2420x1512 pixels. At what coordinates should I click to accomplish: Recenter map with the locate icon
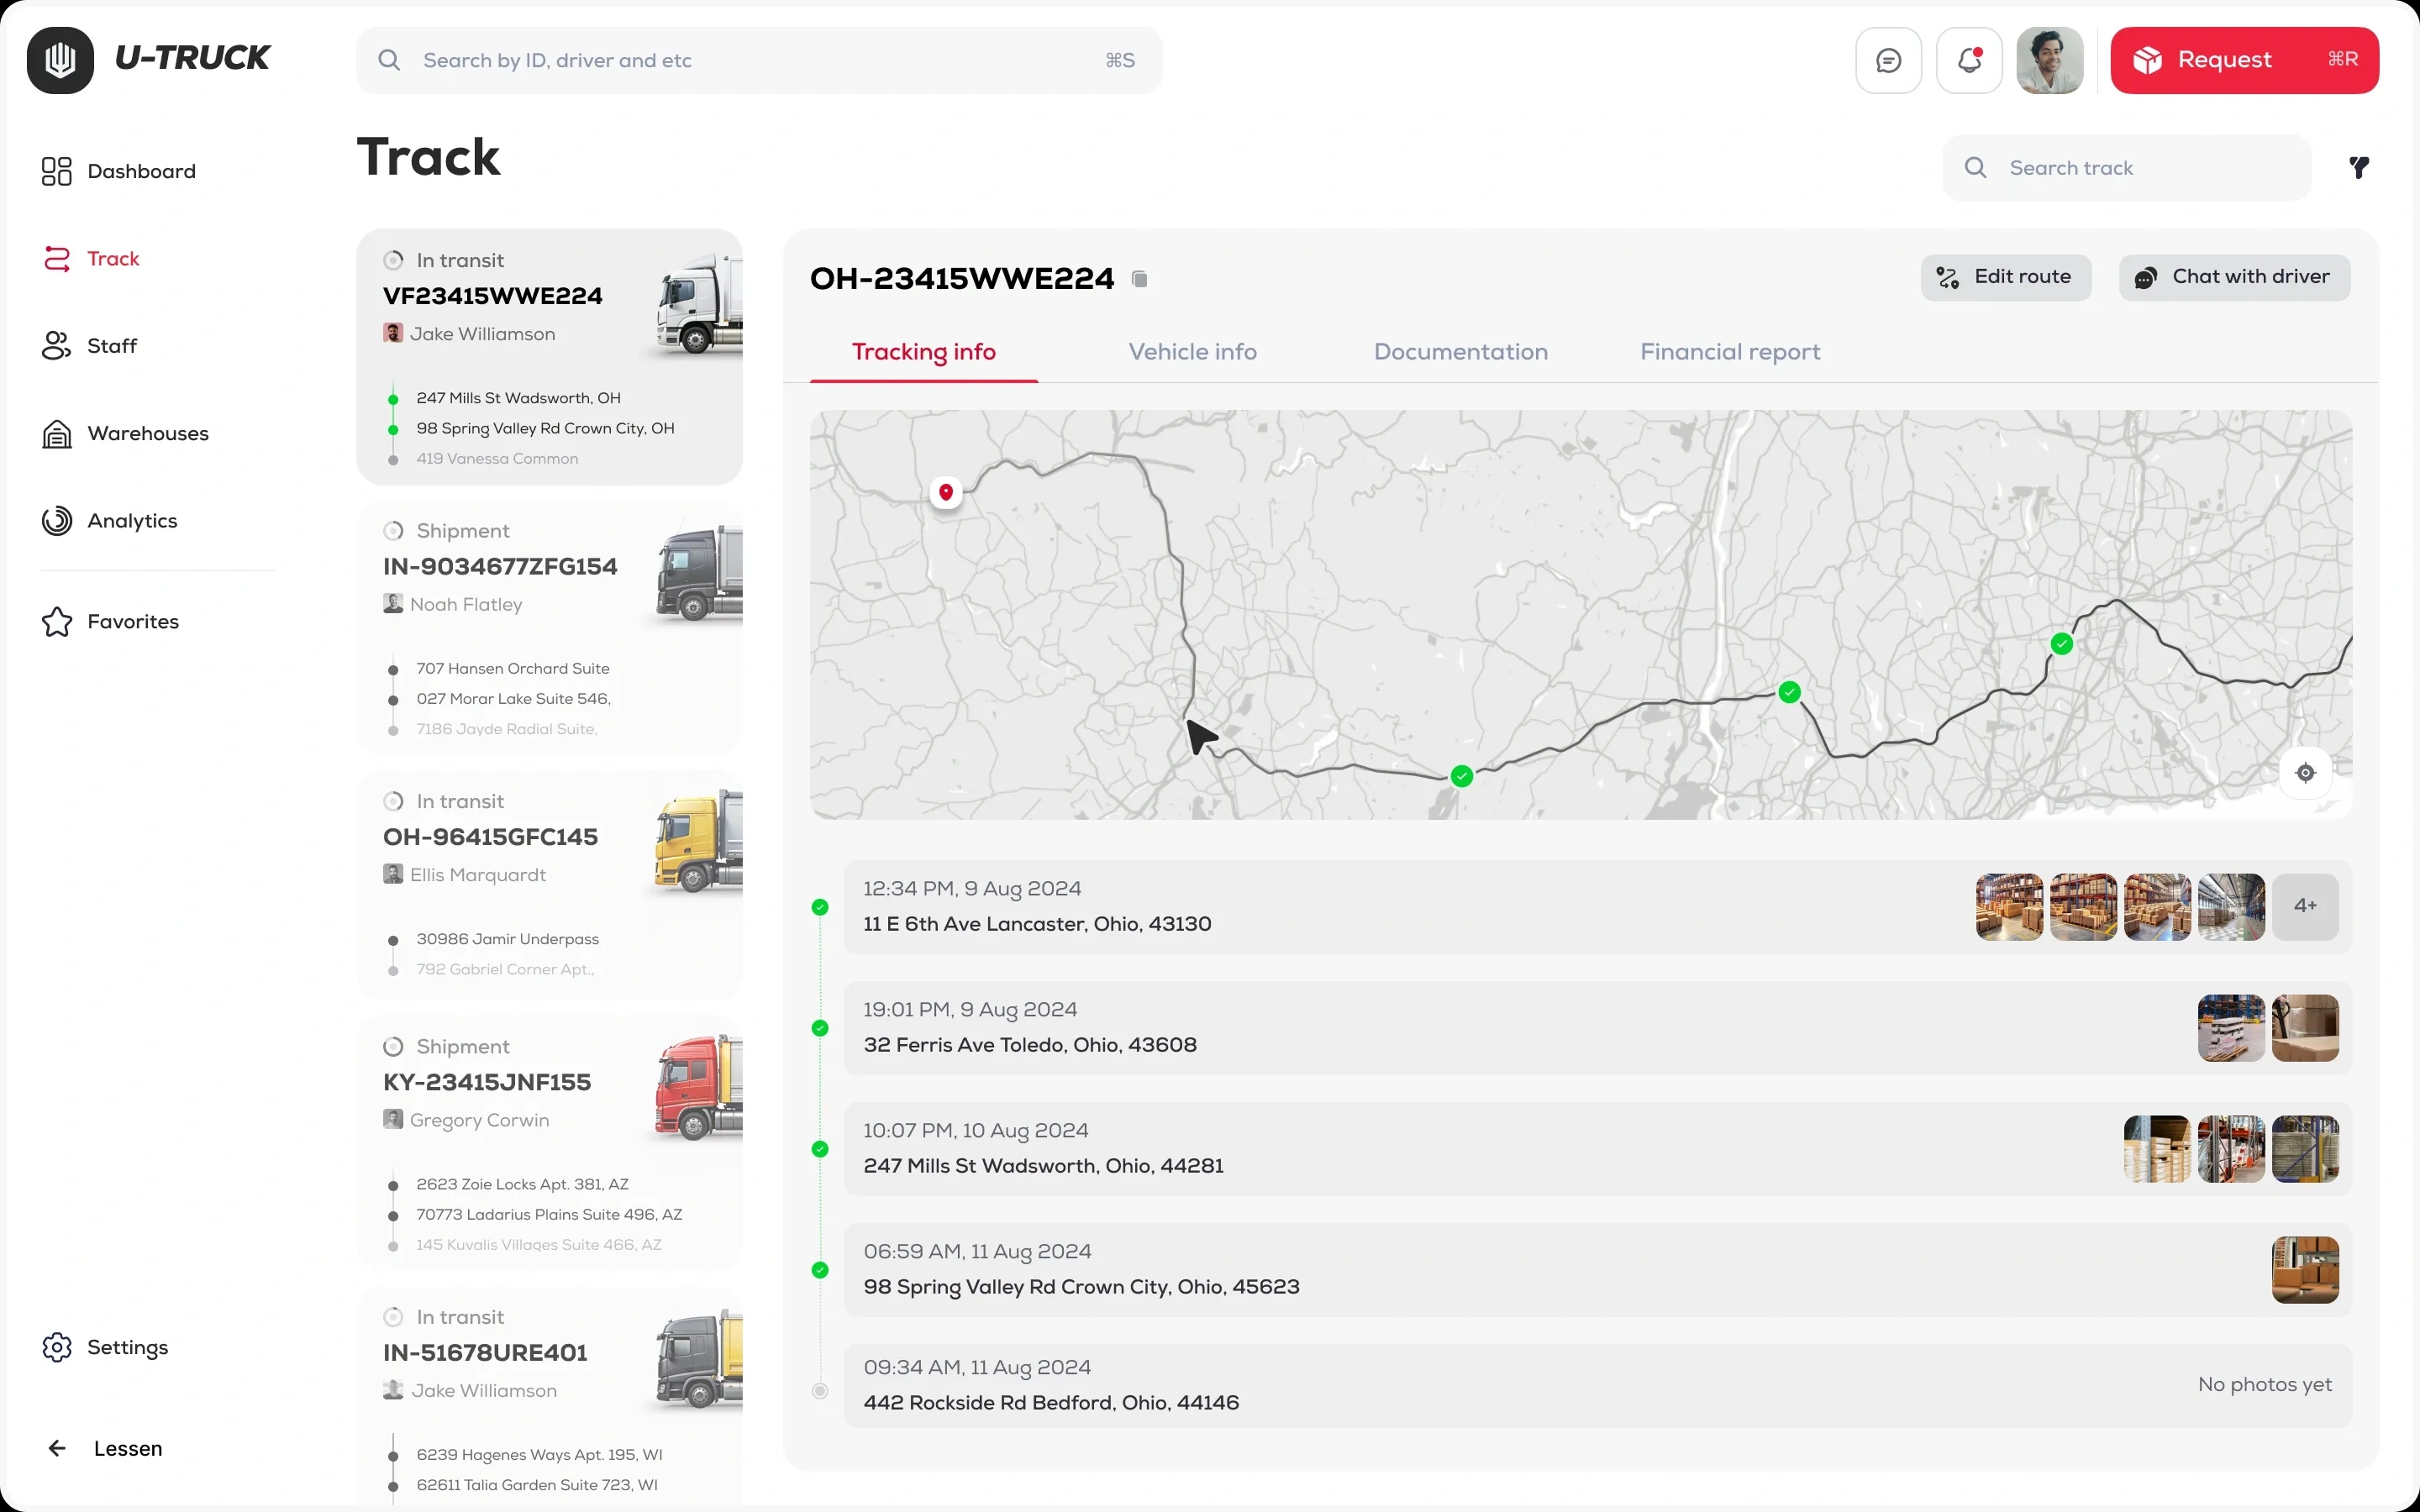pos(2305,773)
